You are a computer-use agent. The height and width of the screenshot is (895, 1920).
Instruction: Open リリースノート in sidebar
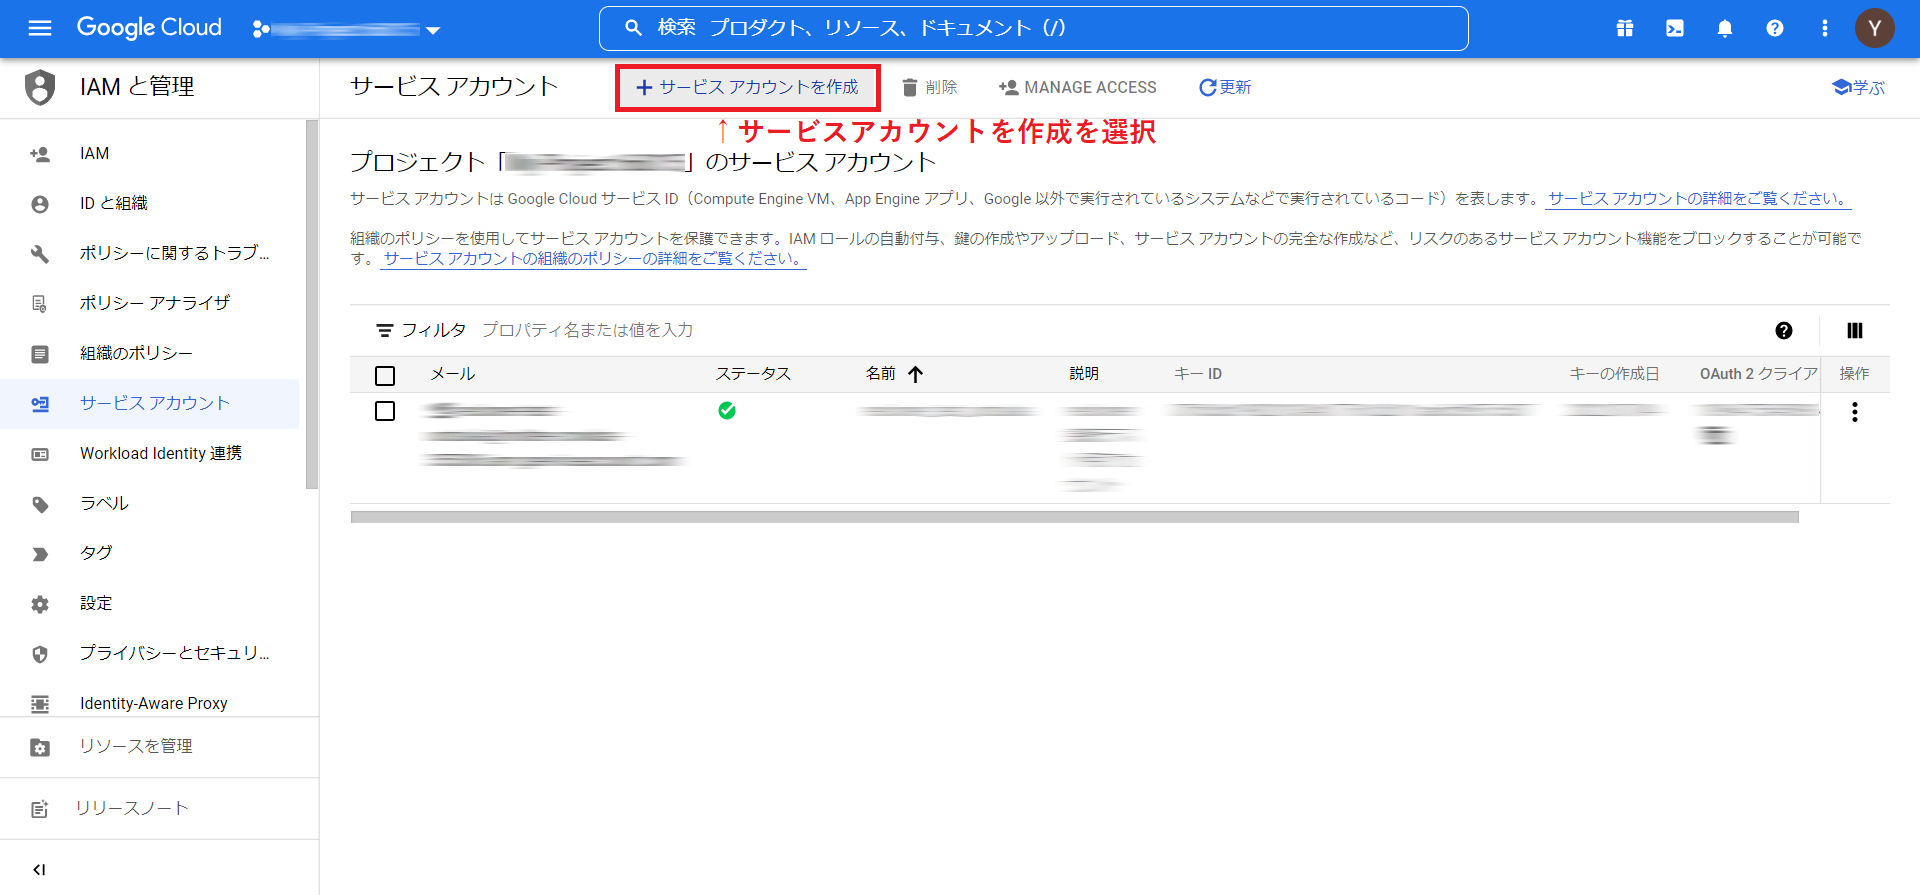pos(159,808)
